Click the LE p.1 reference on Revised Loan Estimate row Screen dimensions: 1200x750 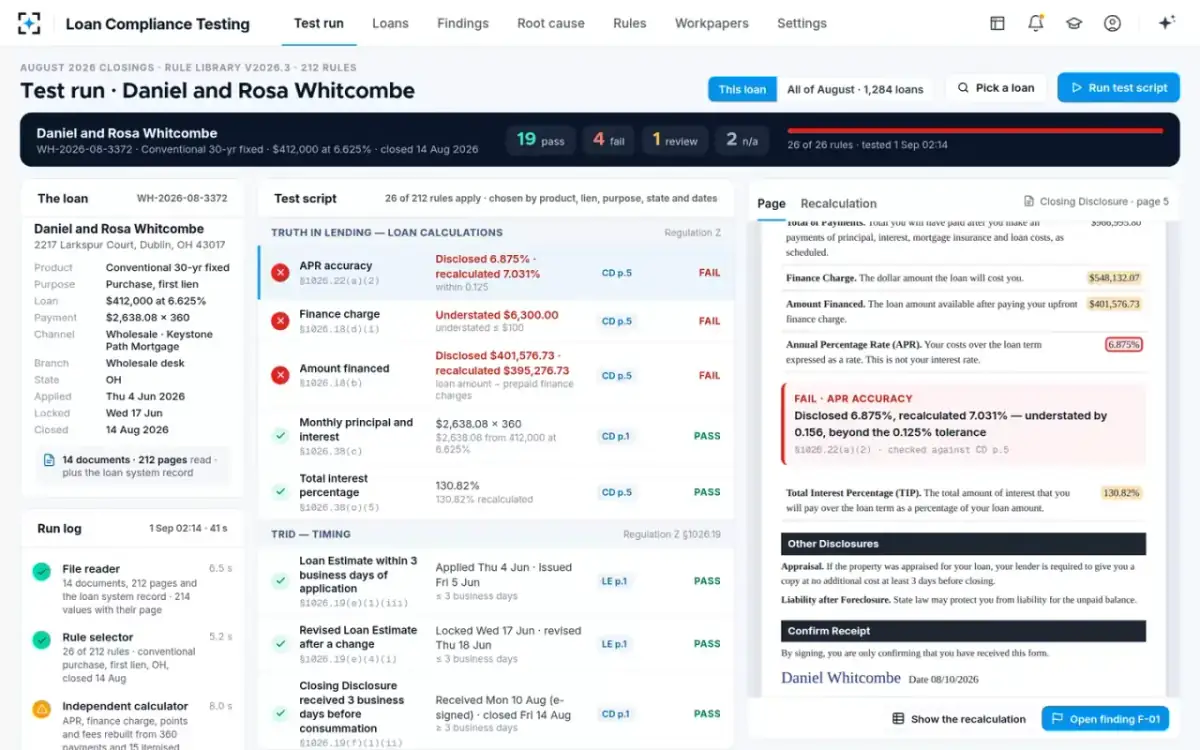click(616, 644)
